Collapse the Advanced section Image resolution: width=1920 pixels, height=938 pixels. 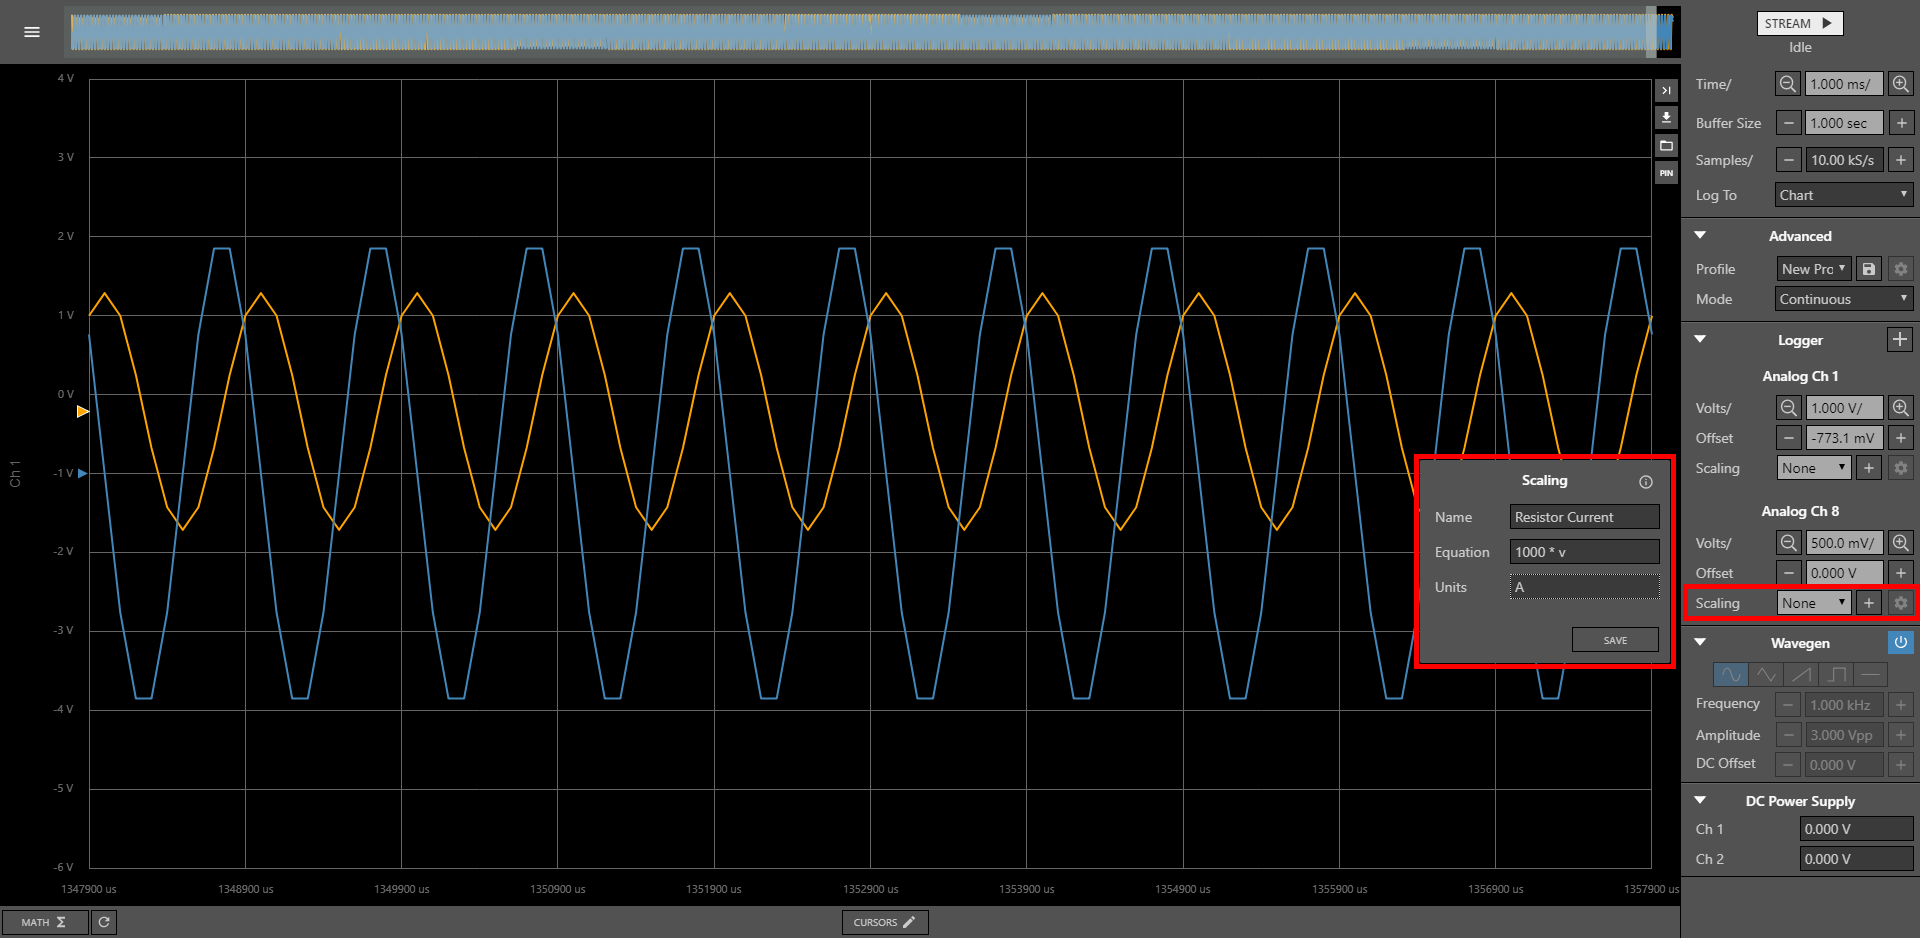[x=1700, y=235]
